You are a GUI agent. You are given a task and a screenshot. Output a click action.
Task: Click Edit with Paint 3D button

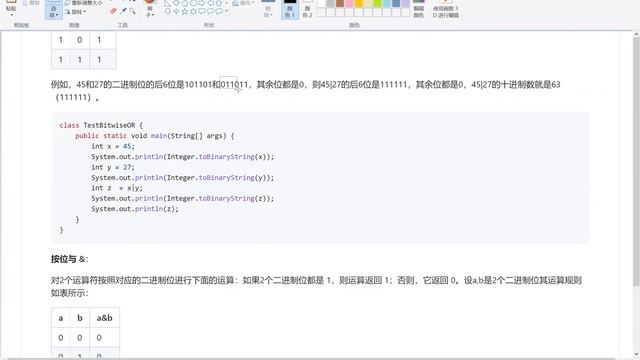[x=446, y=9]
